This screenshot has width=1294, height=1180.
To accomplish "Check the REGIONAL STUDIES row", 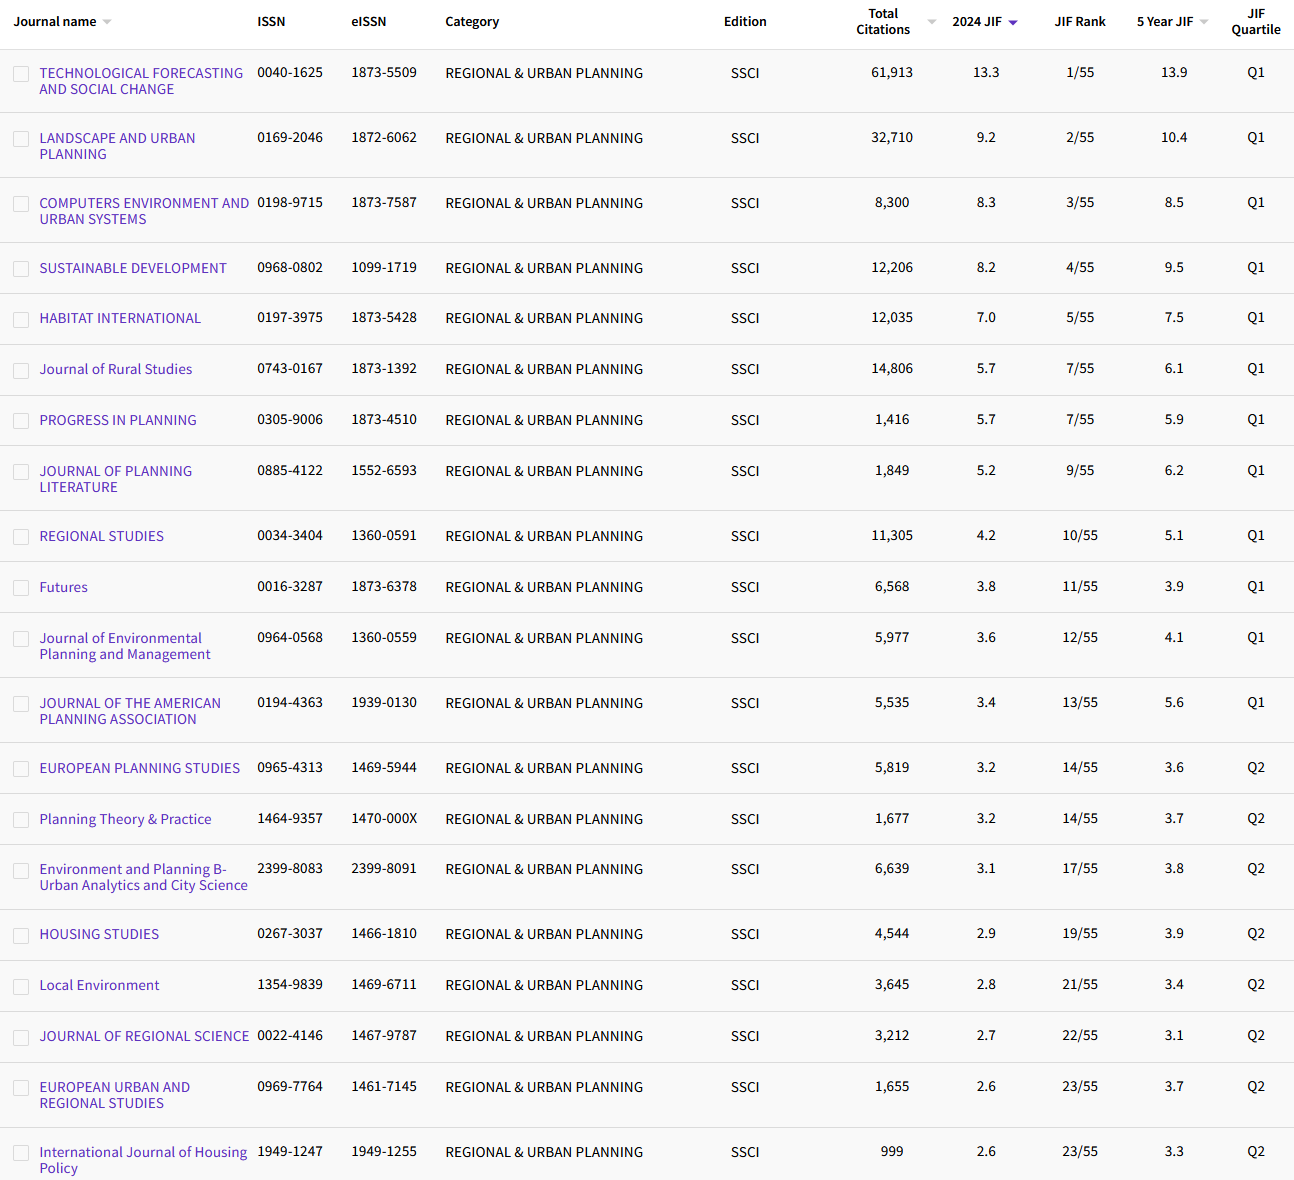I will (21, 536).
